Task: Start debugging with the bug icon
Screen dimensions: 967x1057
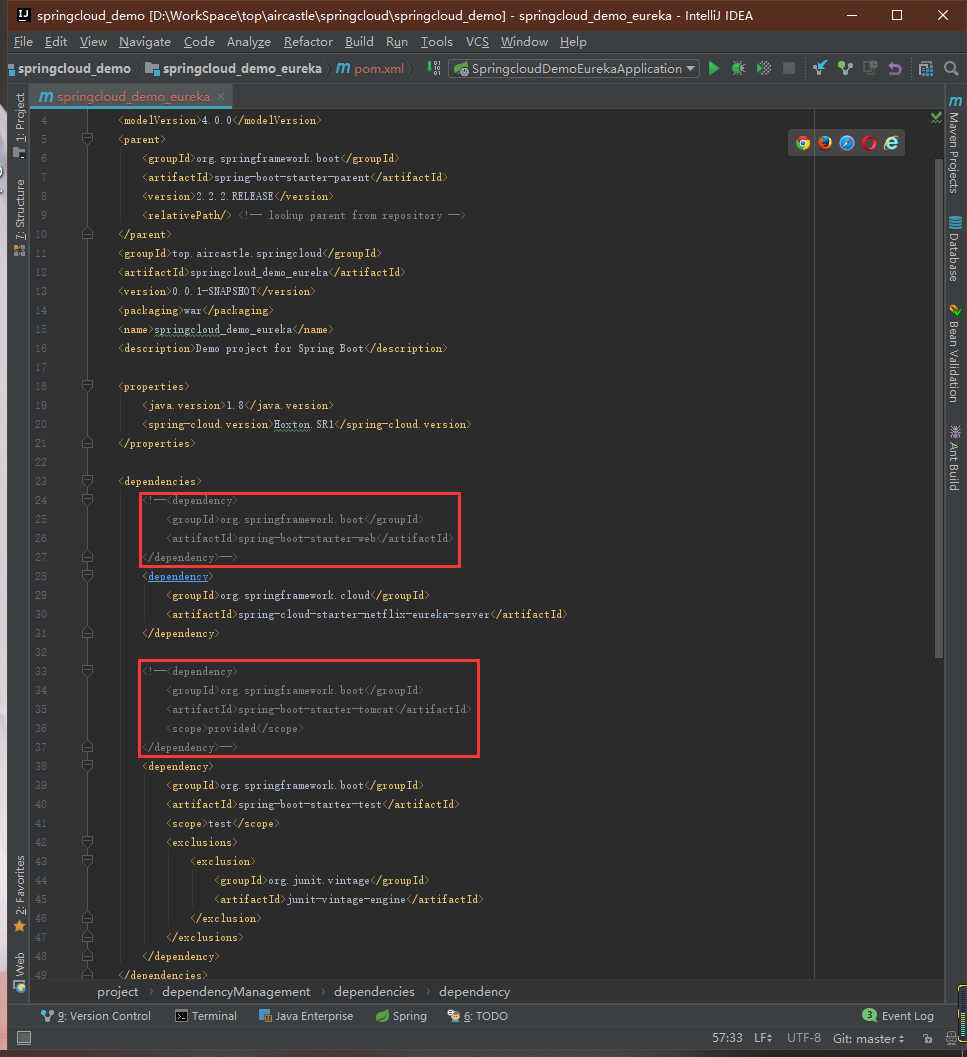Action: (738, 68)
